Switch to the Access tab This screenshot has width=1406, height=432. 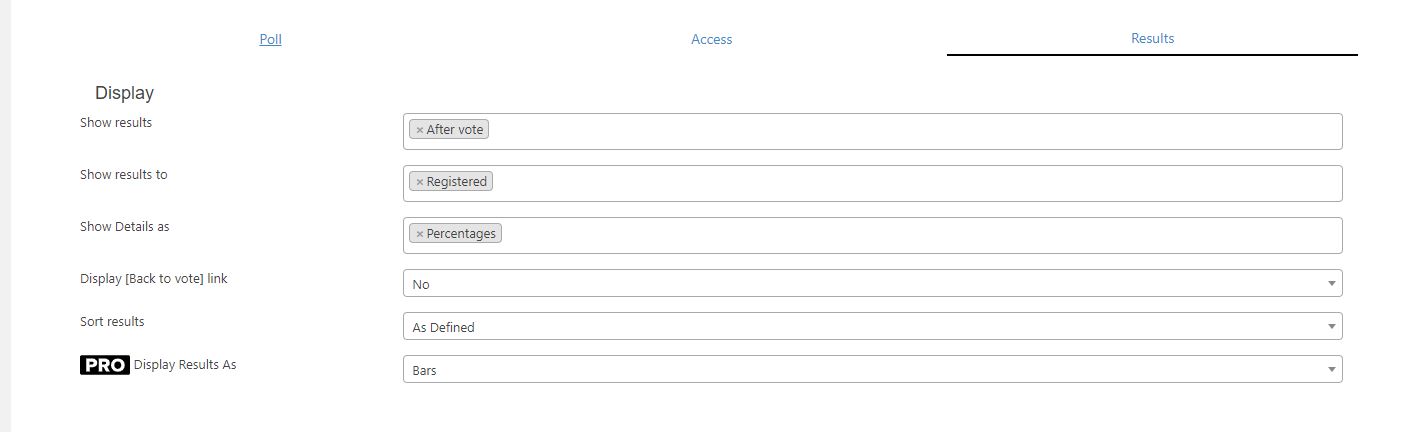[712, 40]
